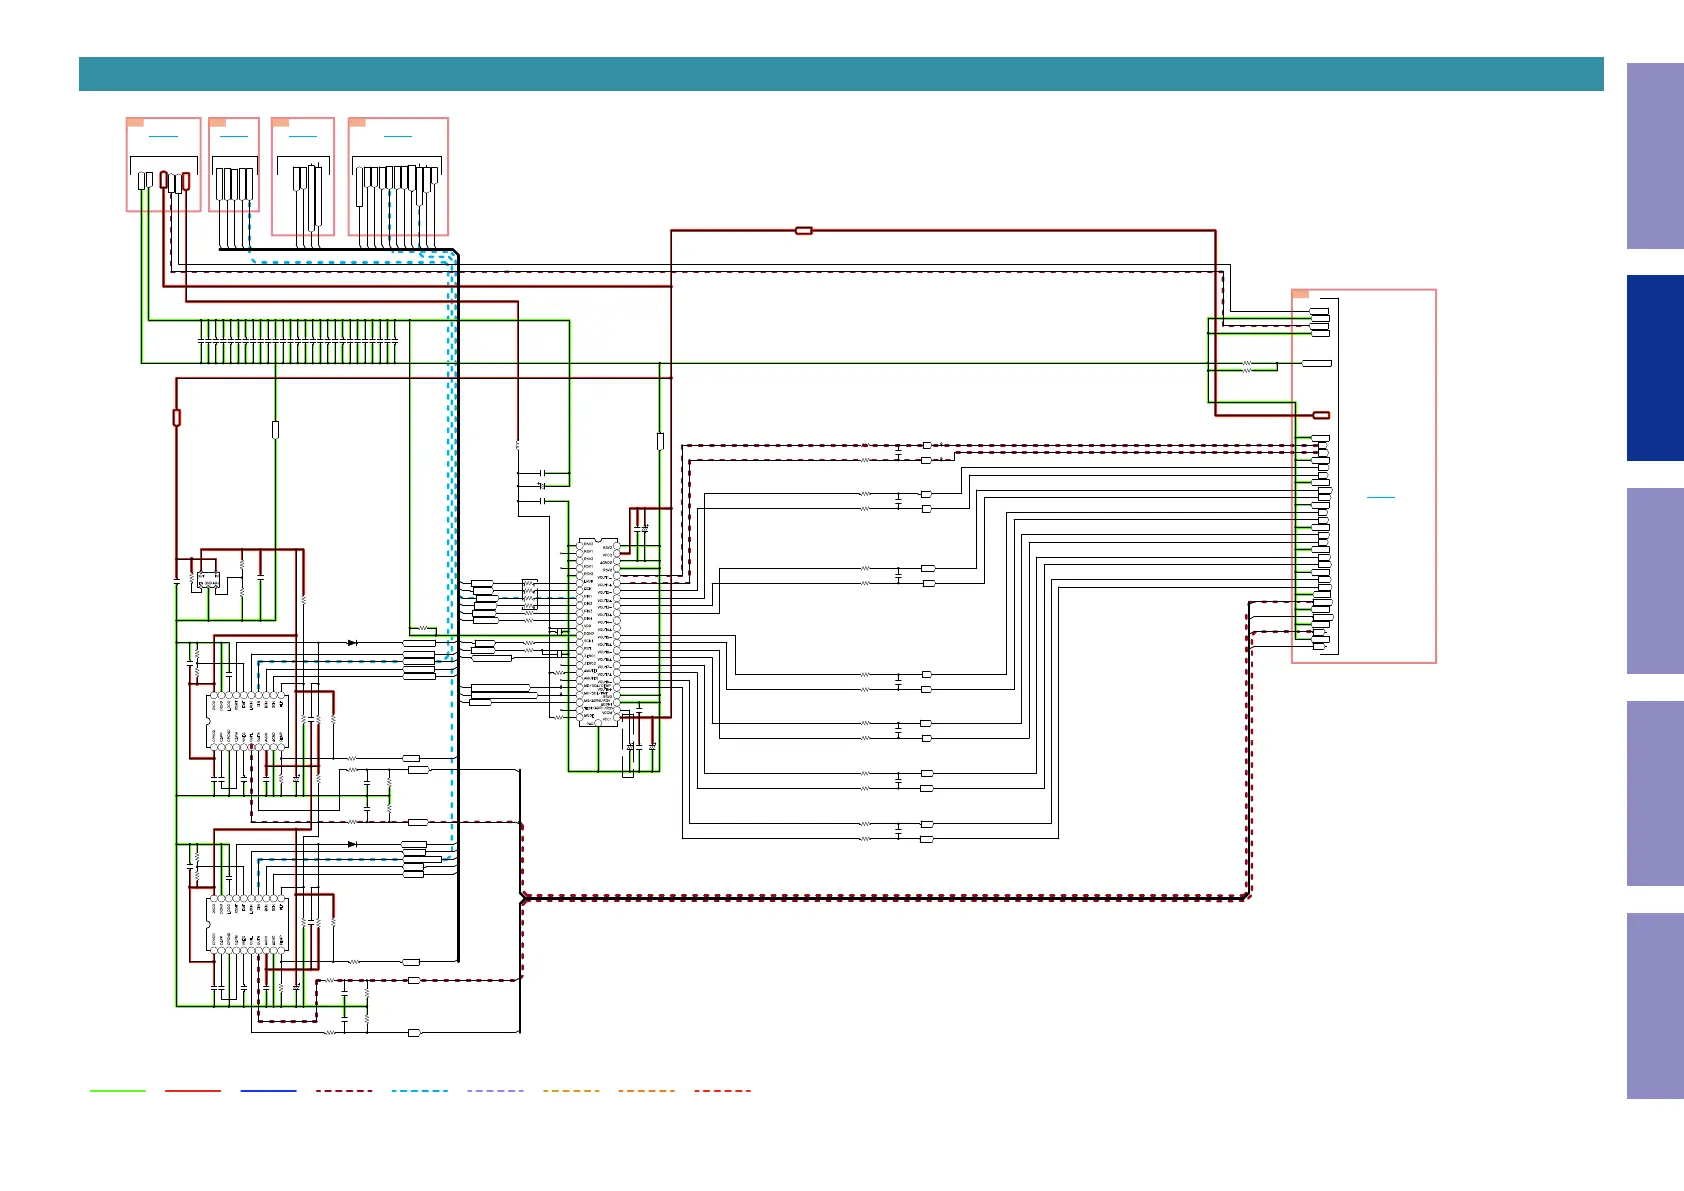Click the diode symbol above the upper left IC
The width and height of the screenshot is (1684, 1191).
(352, 643)
